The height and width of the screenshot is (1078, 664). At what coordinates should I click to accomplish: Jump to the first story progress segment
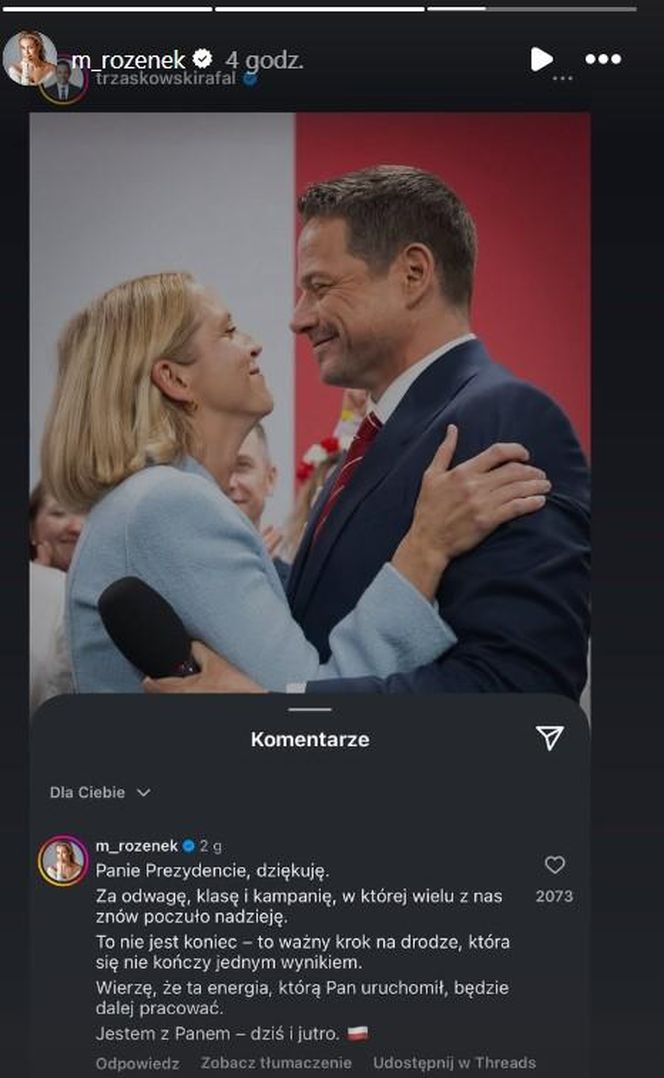pos(107,8)
